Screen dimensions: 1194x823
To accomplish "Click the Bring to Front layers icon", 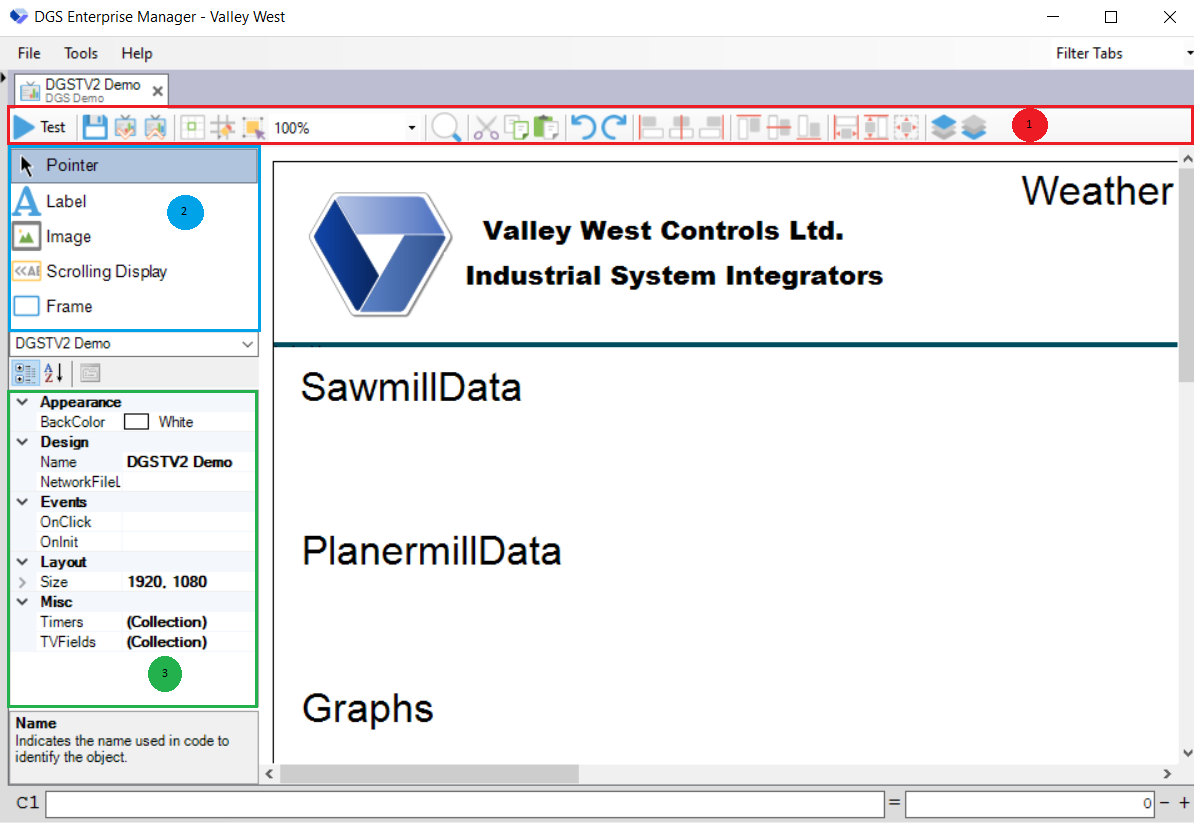I will 943,127.
